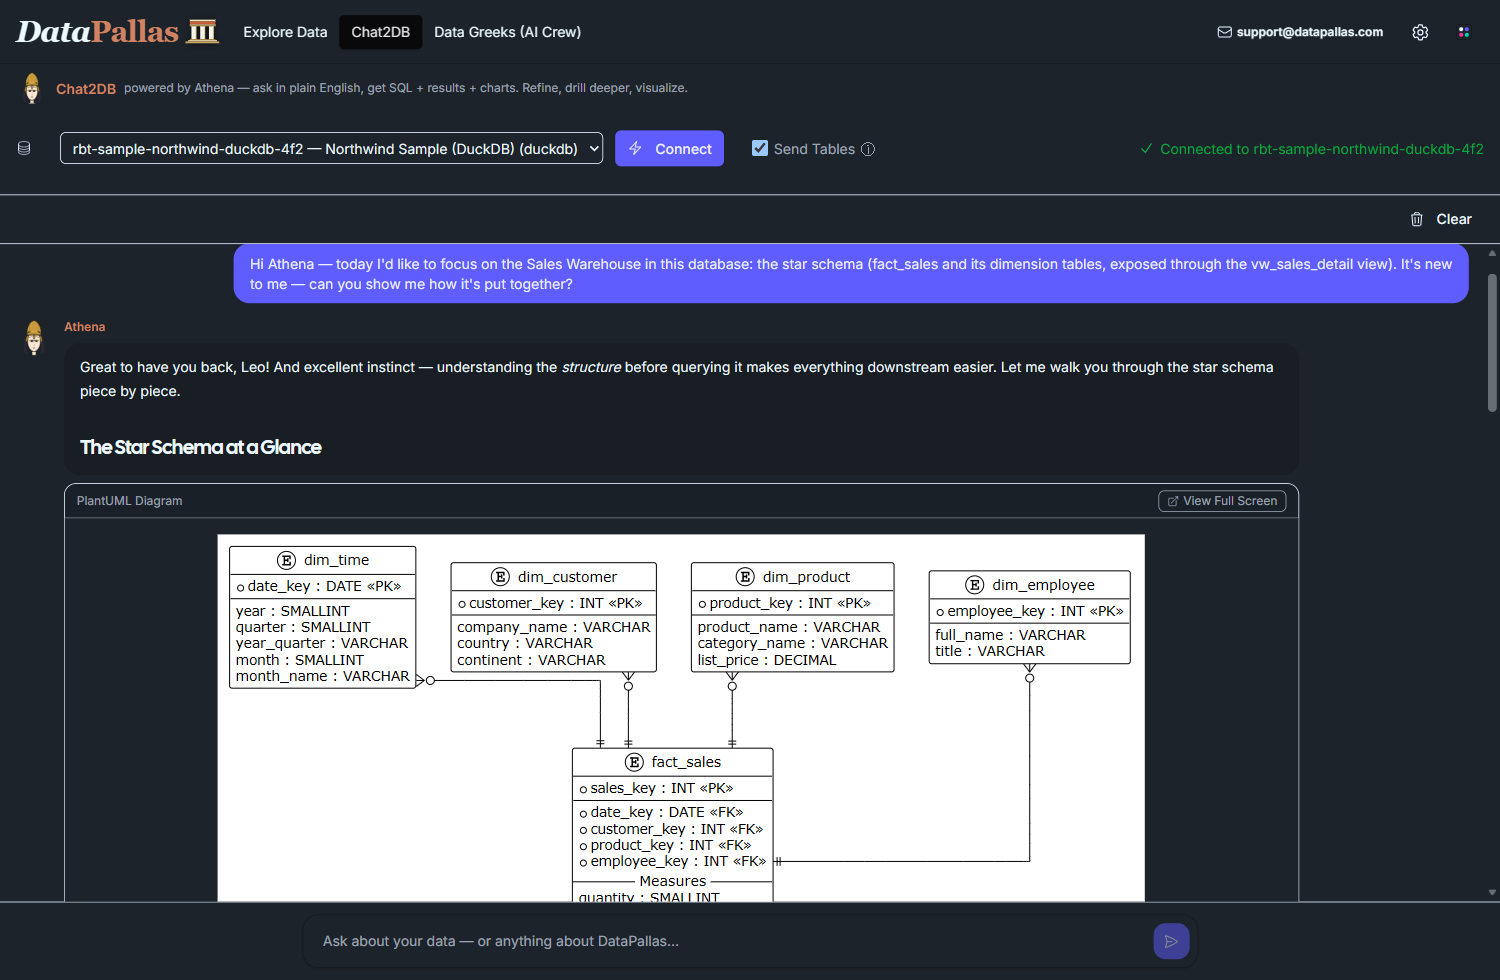
Task: Click the colorful apps dots icon
Action: (1464, 32)
